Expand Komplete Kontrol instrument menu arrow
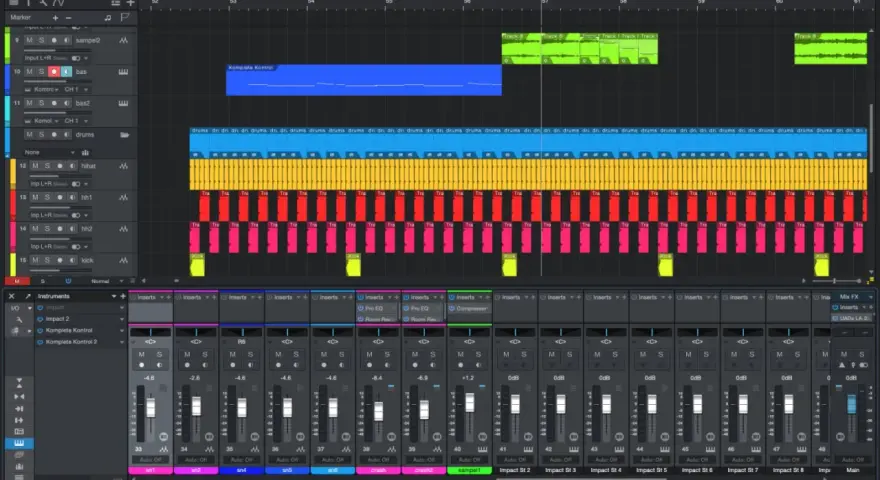880x480 pixels. tap(122, 331)
